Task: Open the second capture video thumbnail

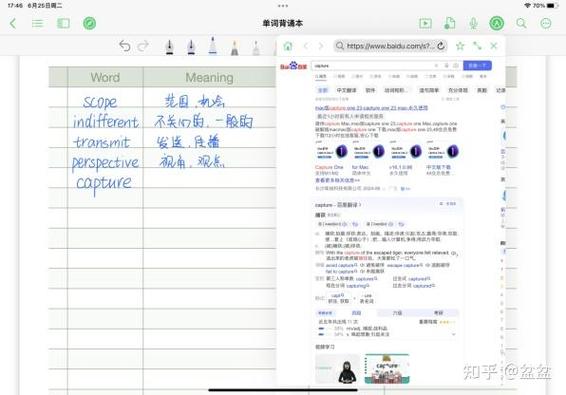Action: click(387, 369)
